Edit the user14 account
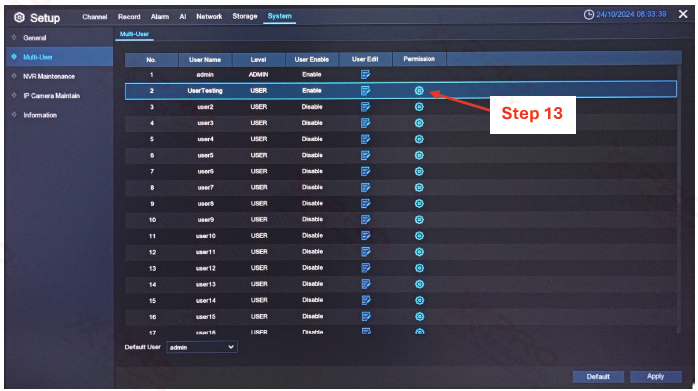The height and width of the screenshot is (391, 698). (x=365, y=301)
